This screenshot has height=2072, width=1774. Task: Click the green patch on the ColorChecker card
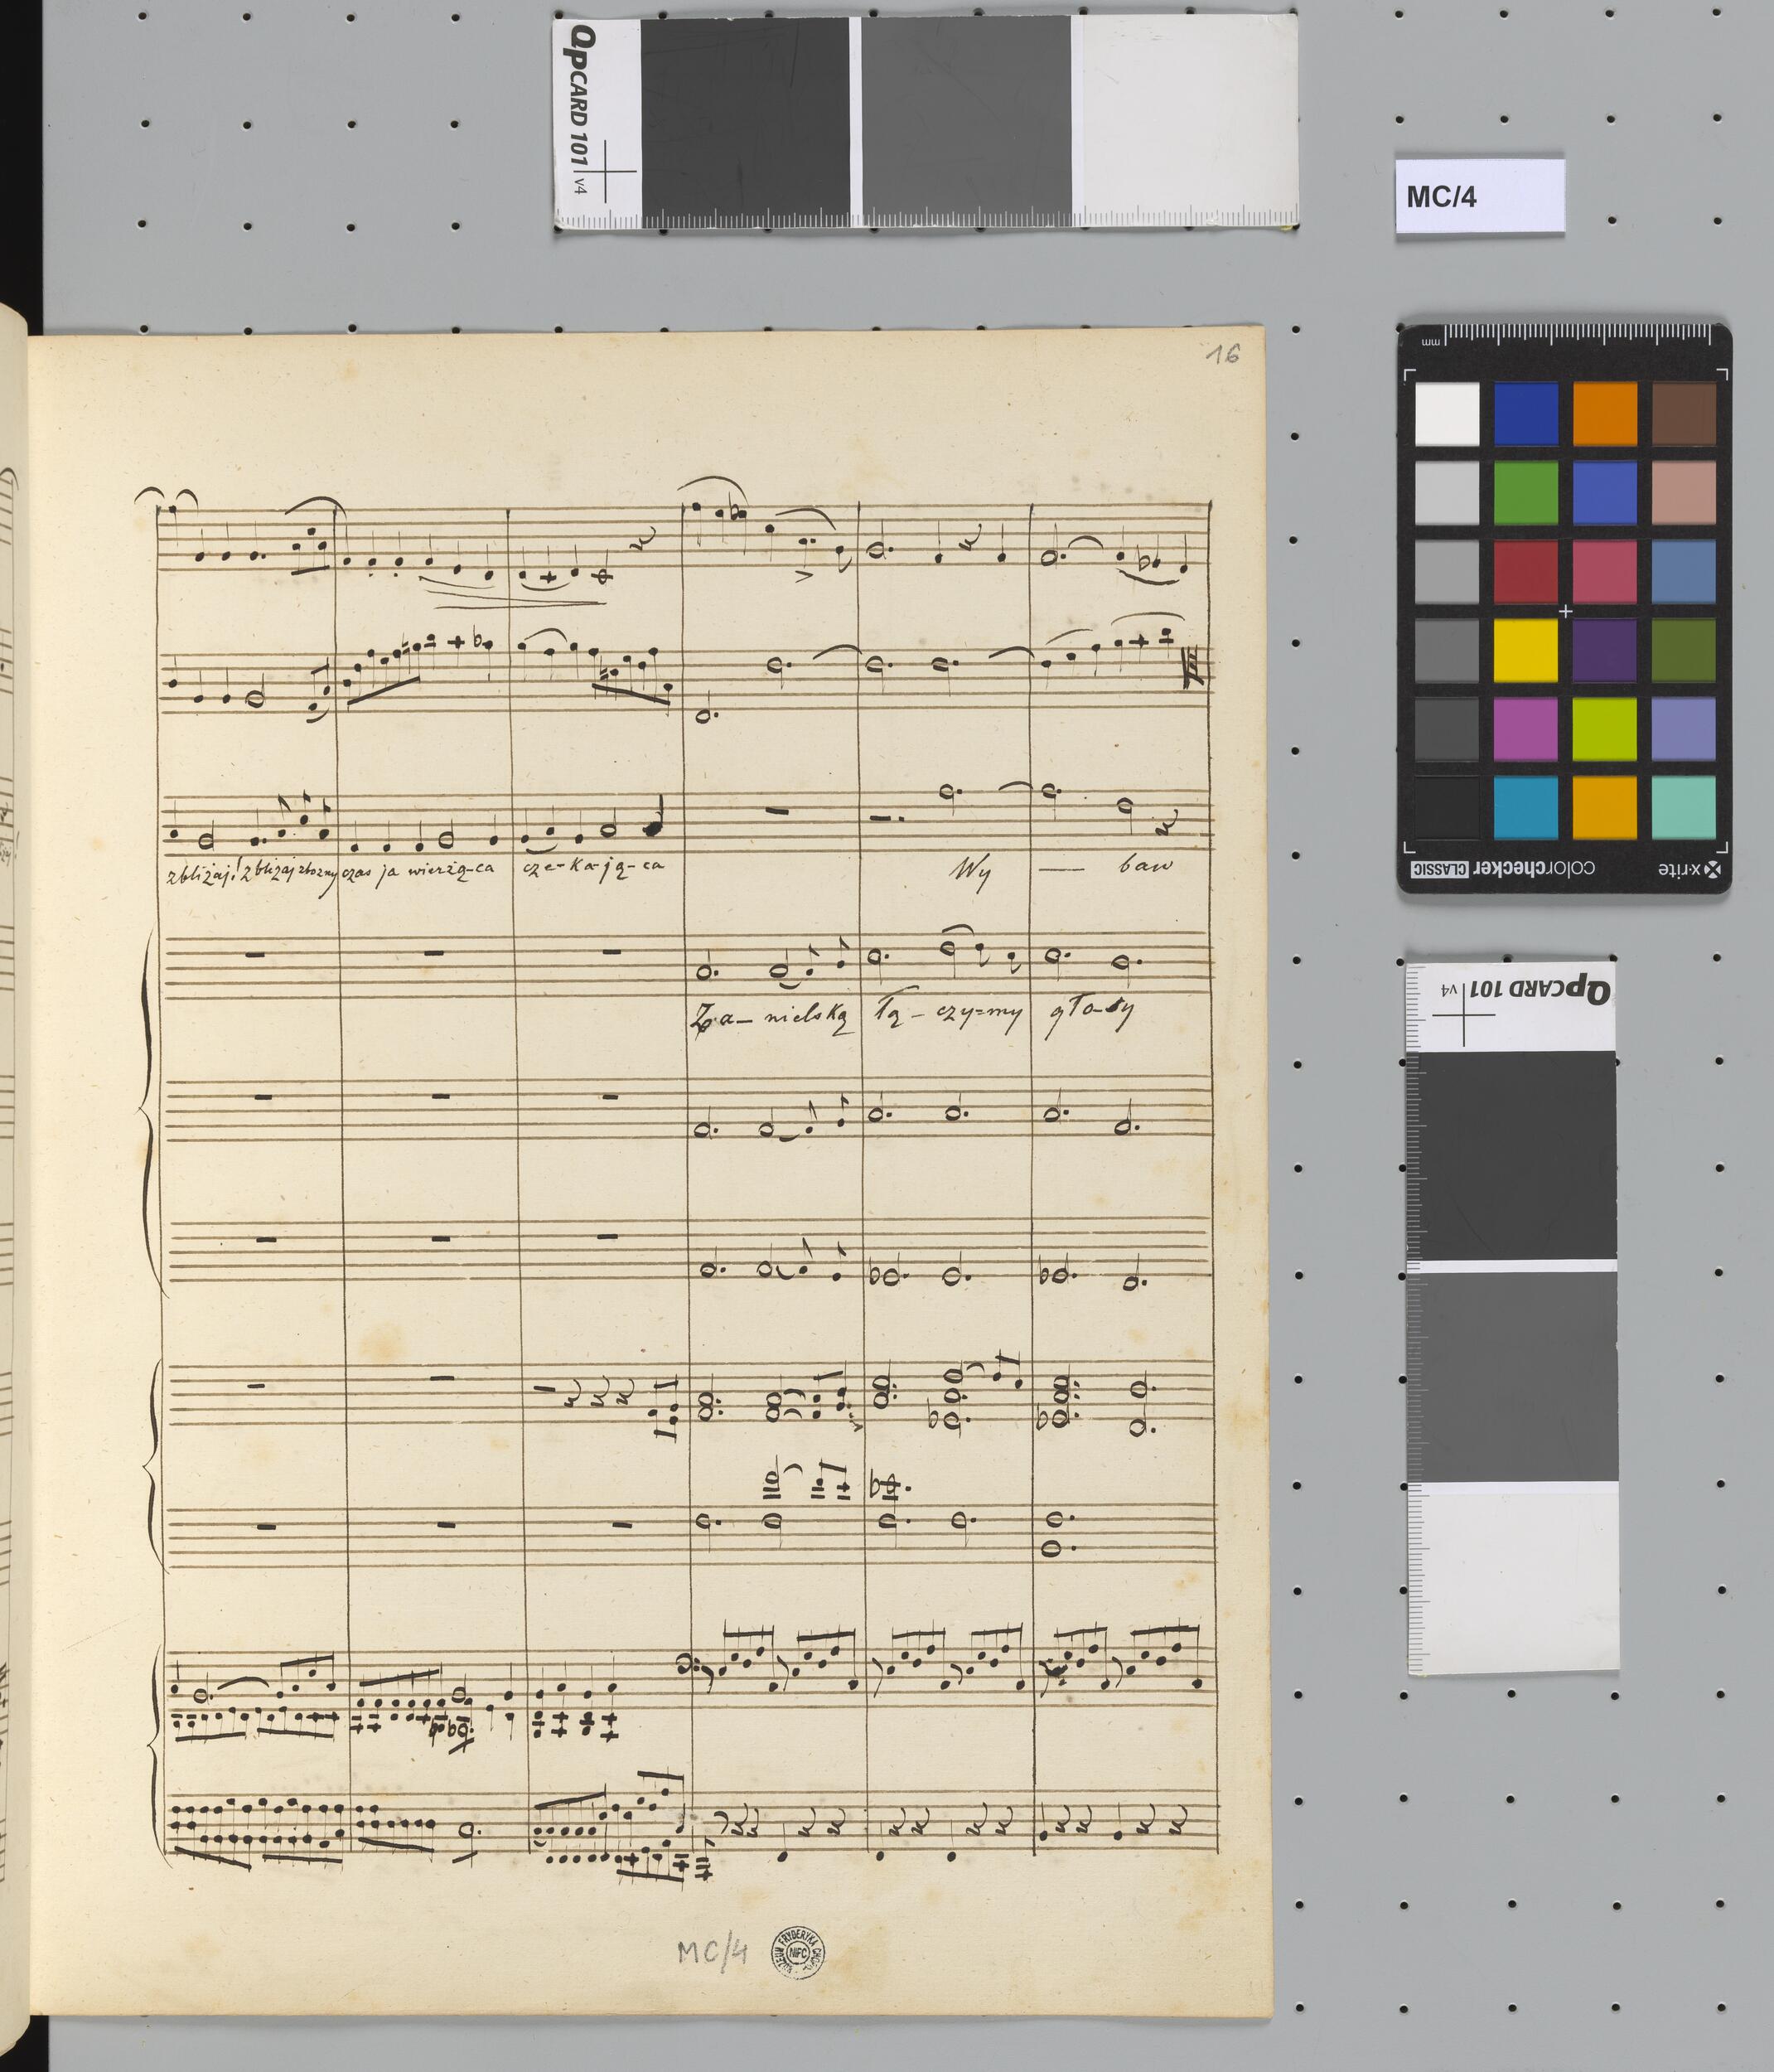(x=1526, y=492)
